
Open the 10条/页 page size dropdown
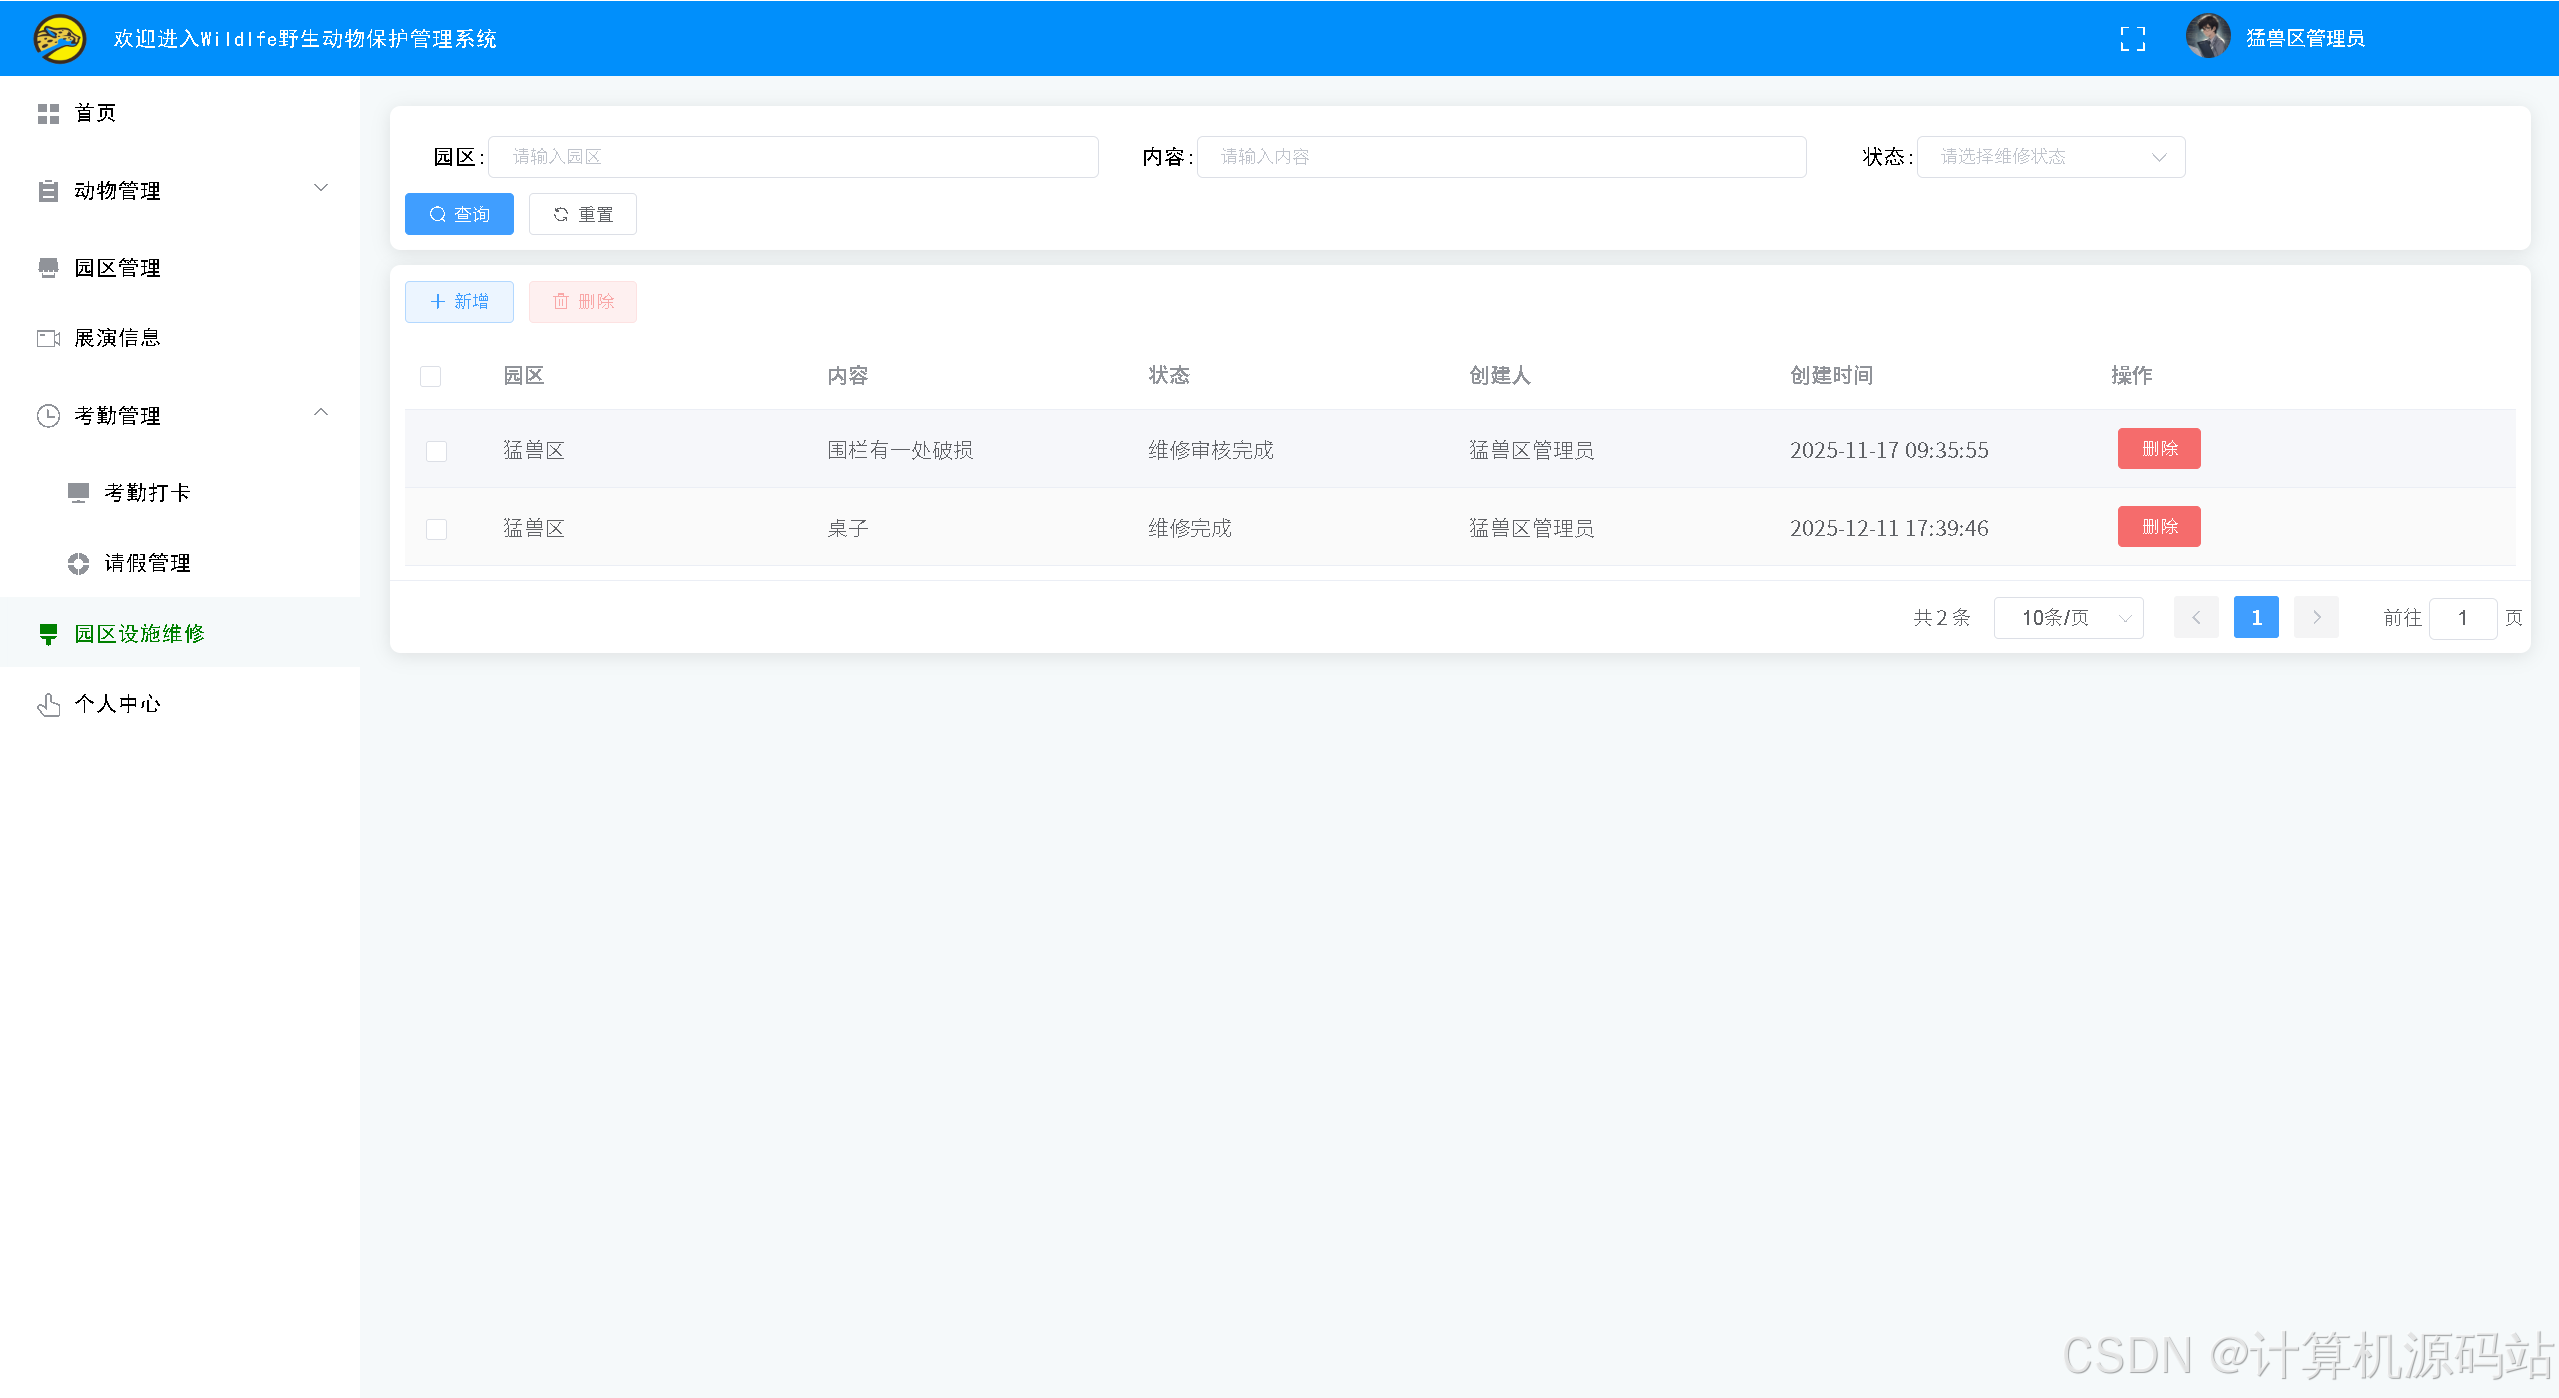(x=2069, y=618)
